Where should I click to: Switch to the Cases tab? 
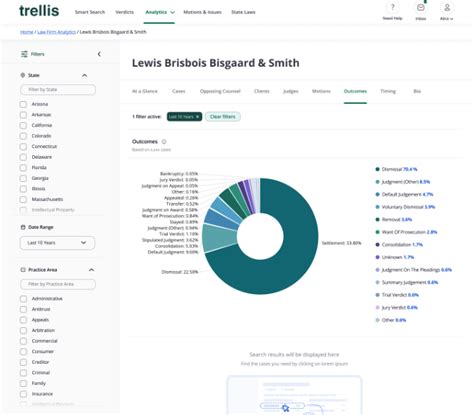pyautogui.click(x=179, y=91)
